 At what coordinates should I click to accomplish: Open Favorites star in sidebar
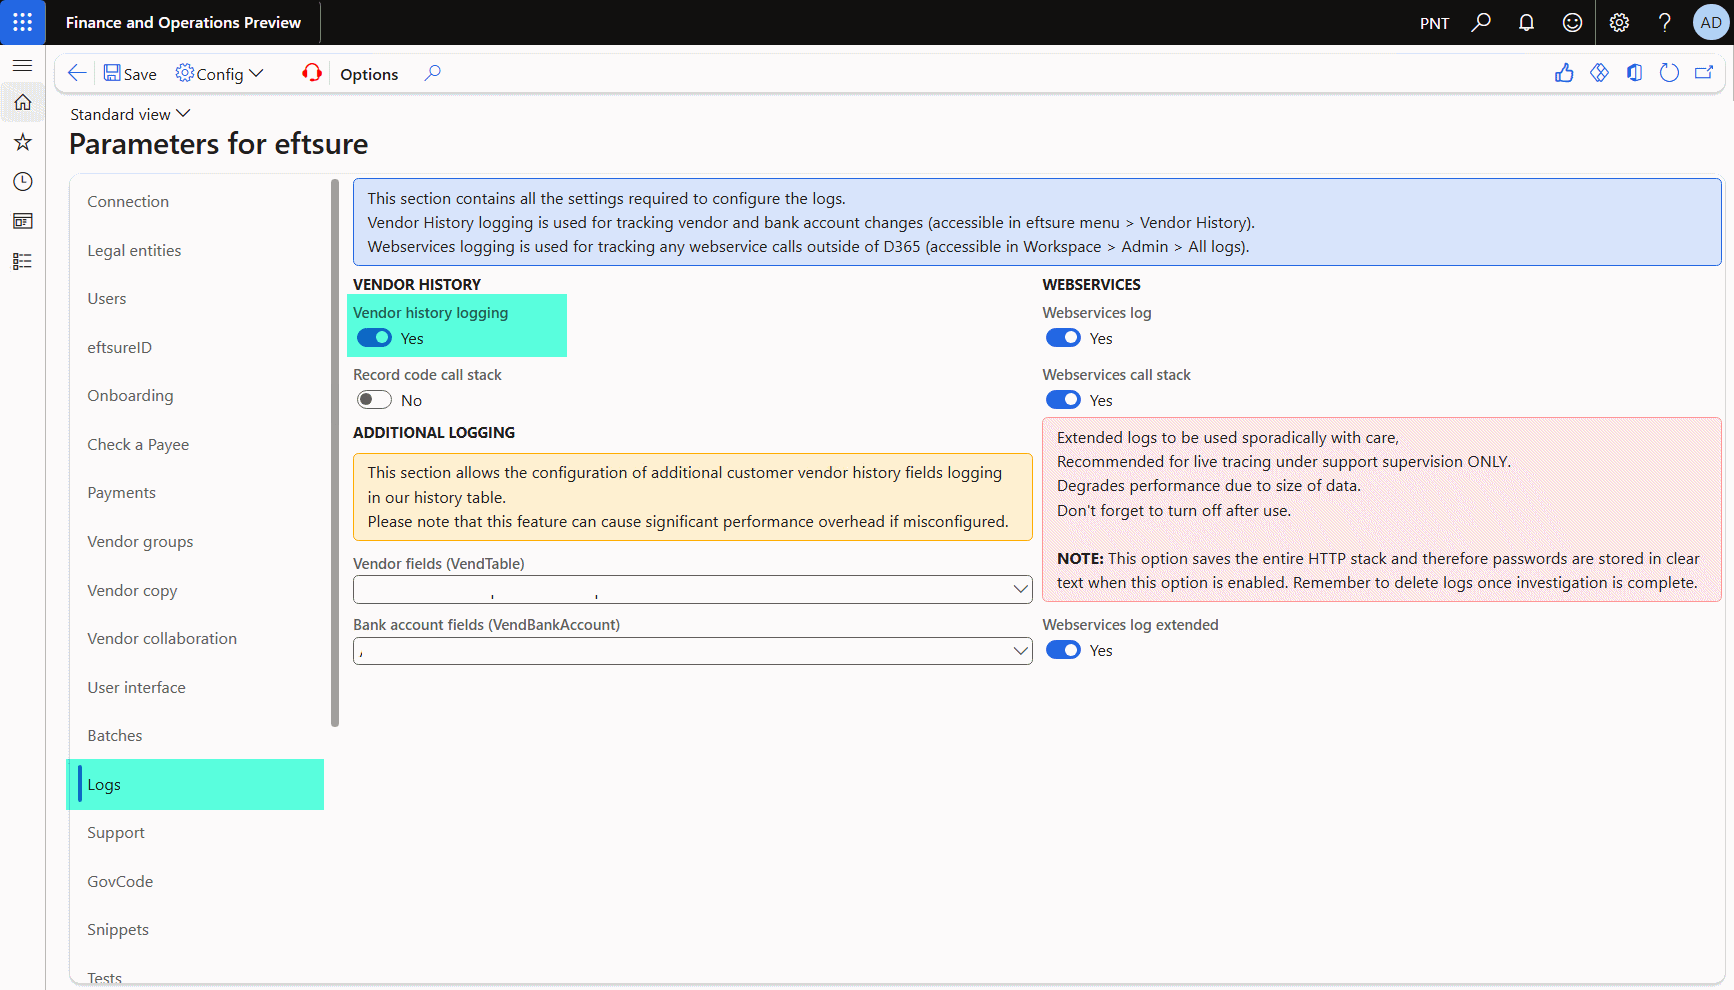point(22,142)
